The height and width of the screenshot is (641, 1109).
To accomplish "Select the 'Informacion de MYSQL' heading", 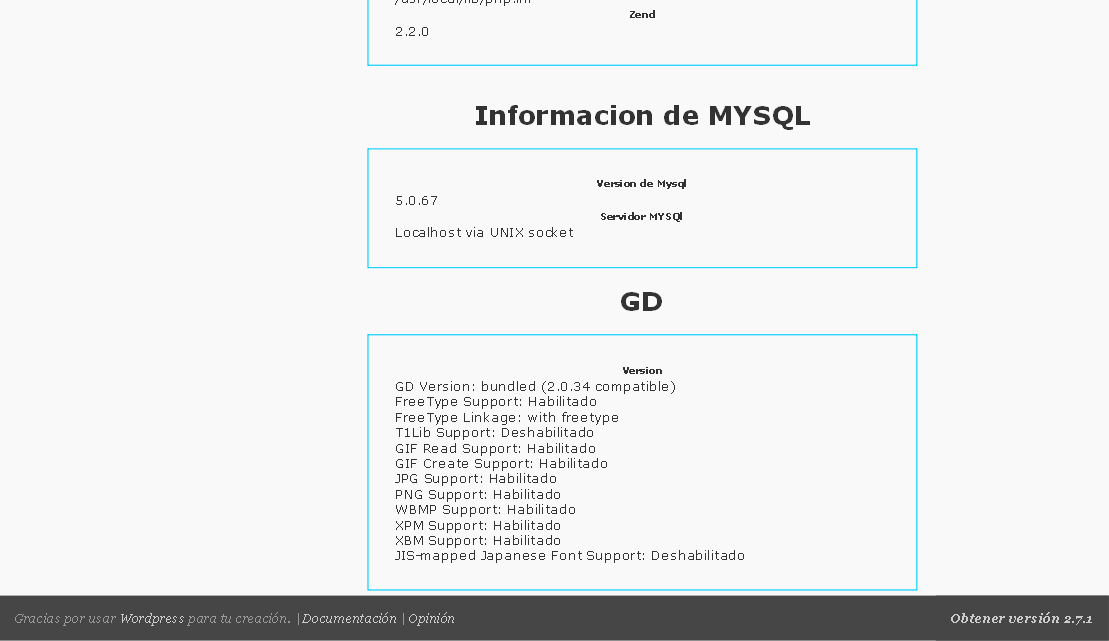I will (x=642, y=116).
